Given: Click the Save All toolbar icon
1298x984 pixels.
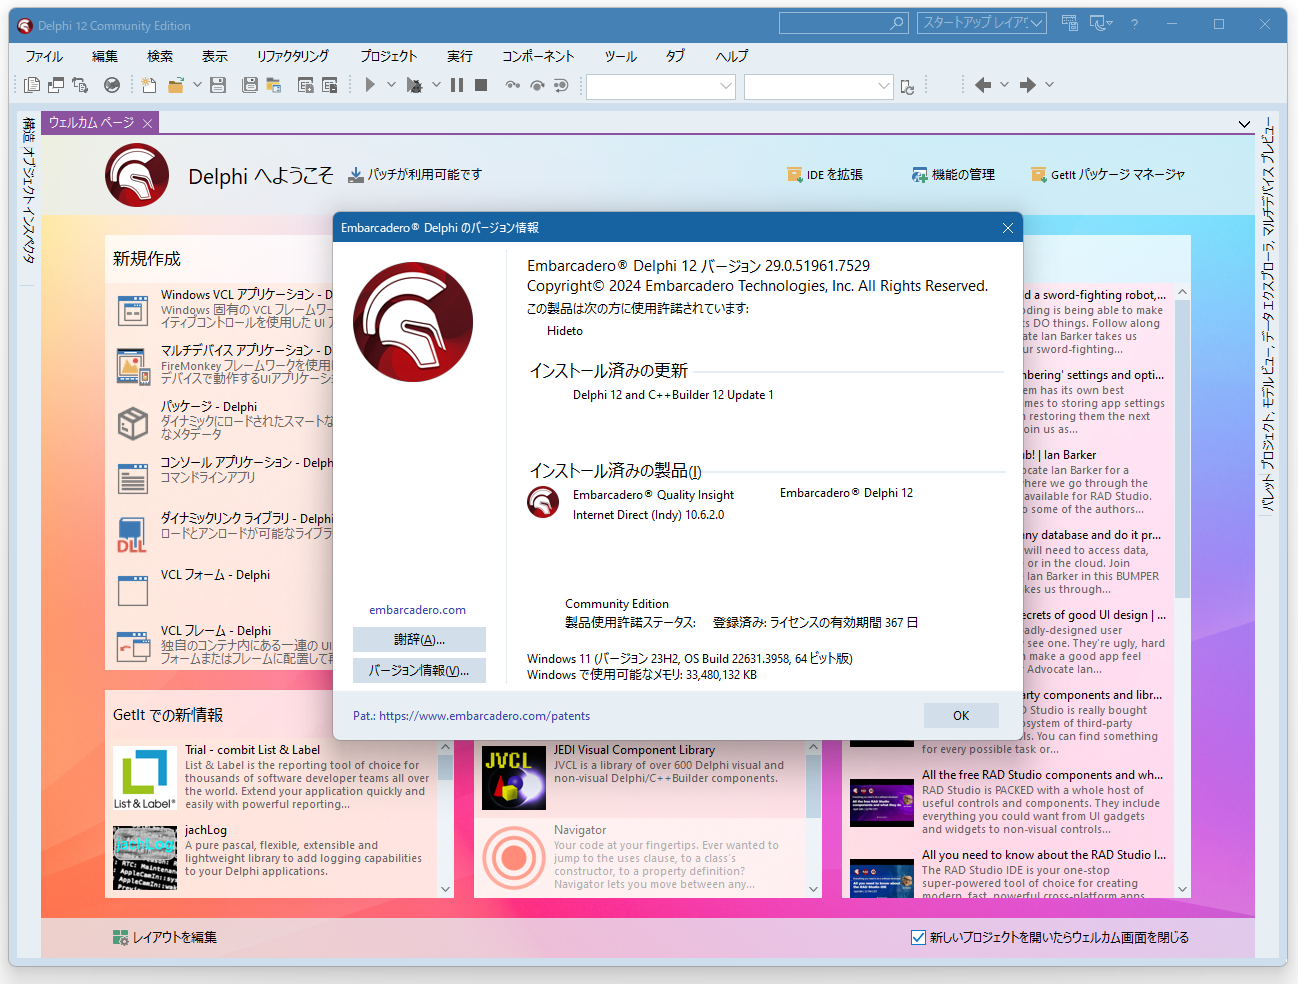Looking at the screenshot, I should 249,85.
